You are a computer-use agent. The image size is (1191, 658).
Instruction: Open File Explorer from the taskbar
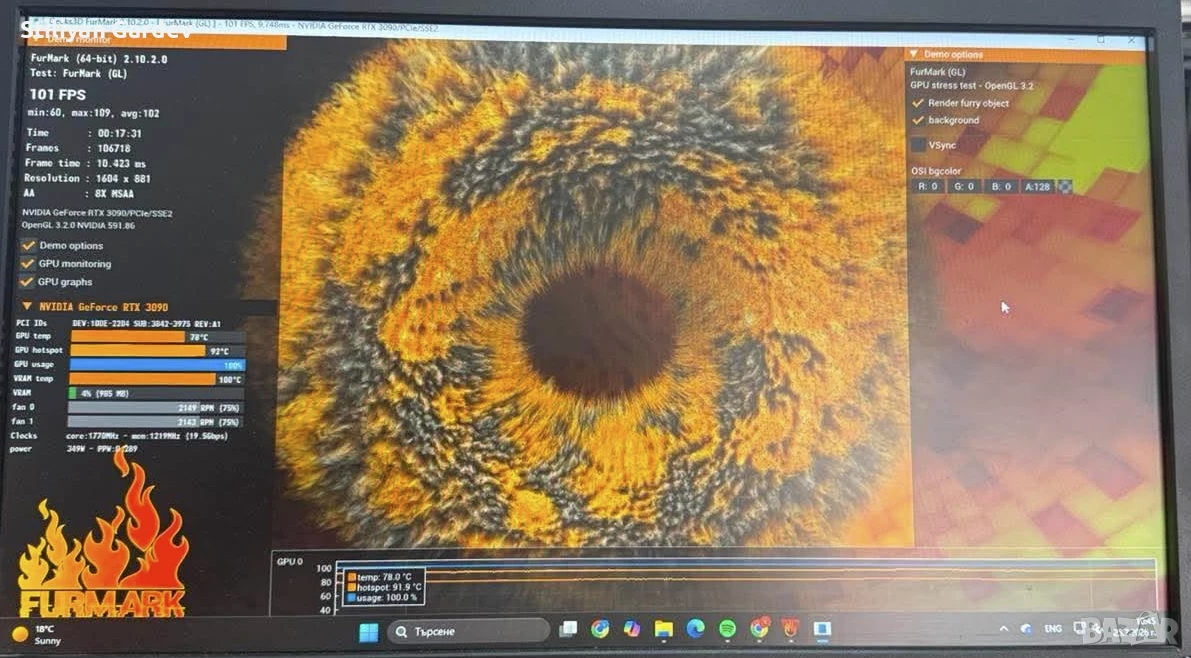click(x=663, y=629)
